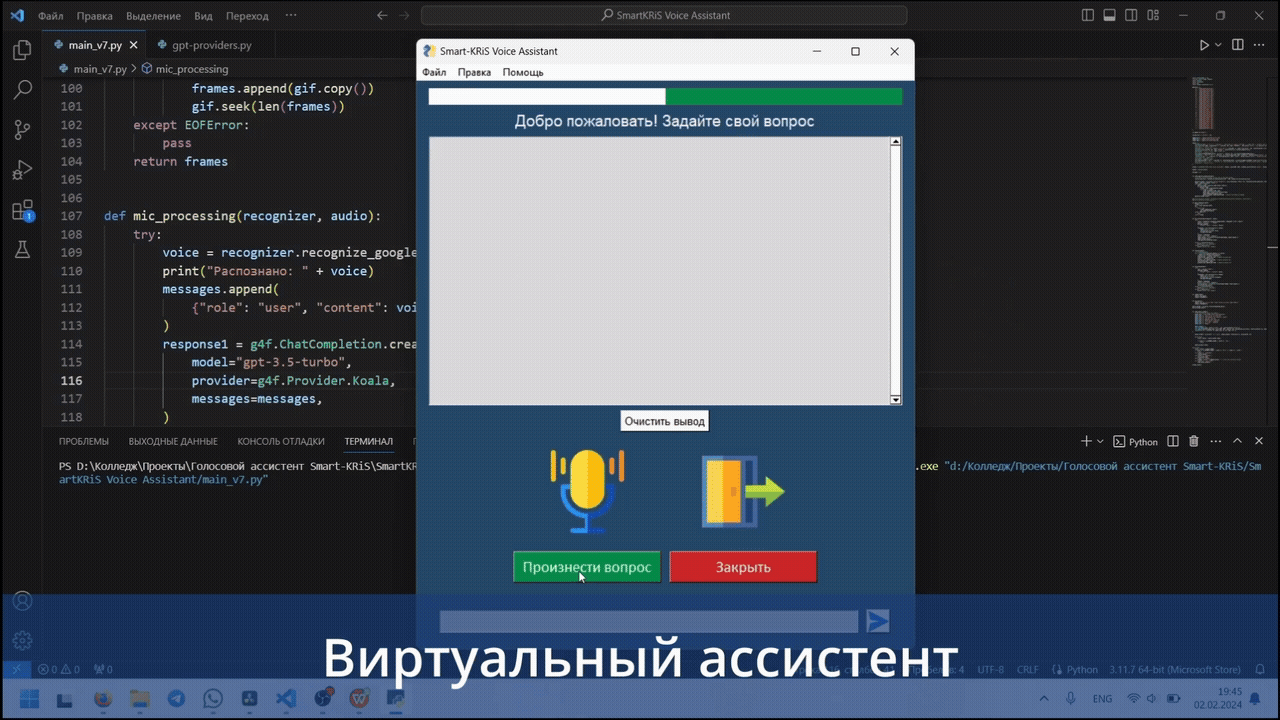Toggle the secondary side bar layout icon
Screen dimensions: 1280x720
[x=1132, y=15]
